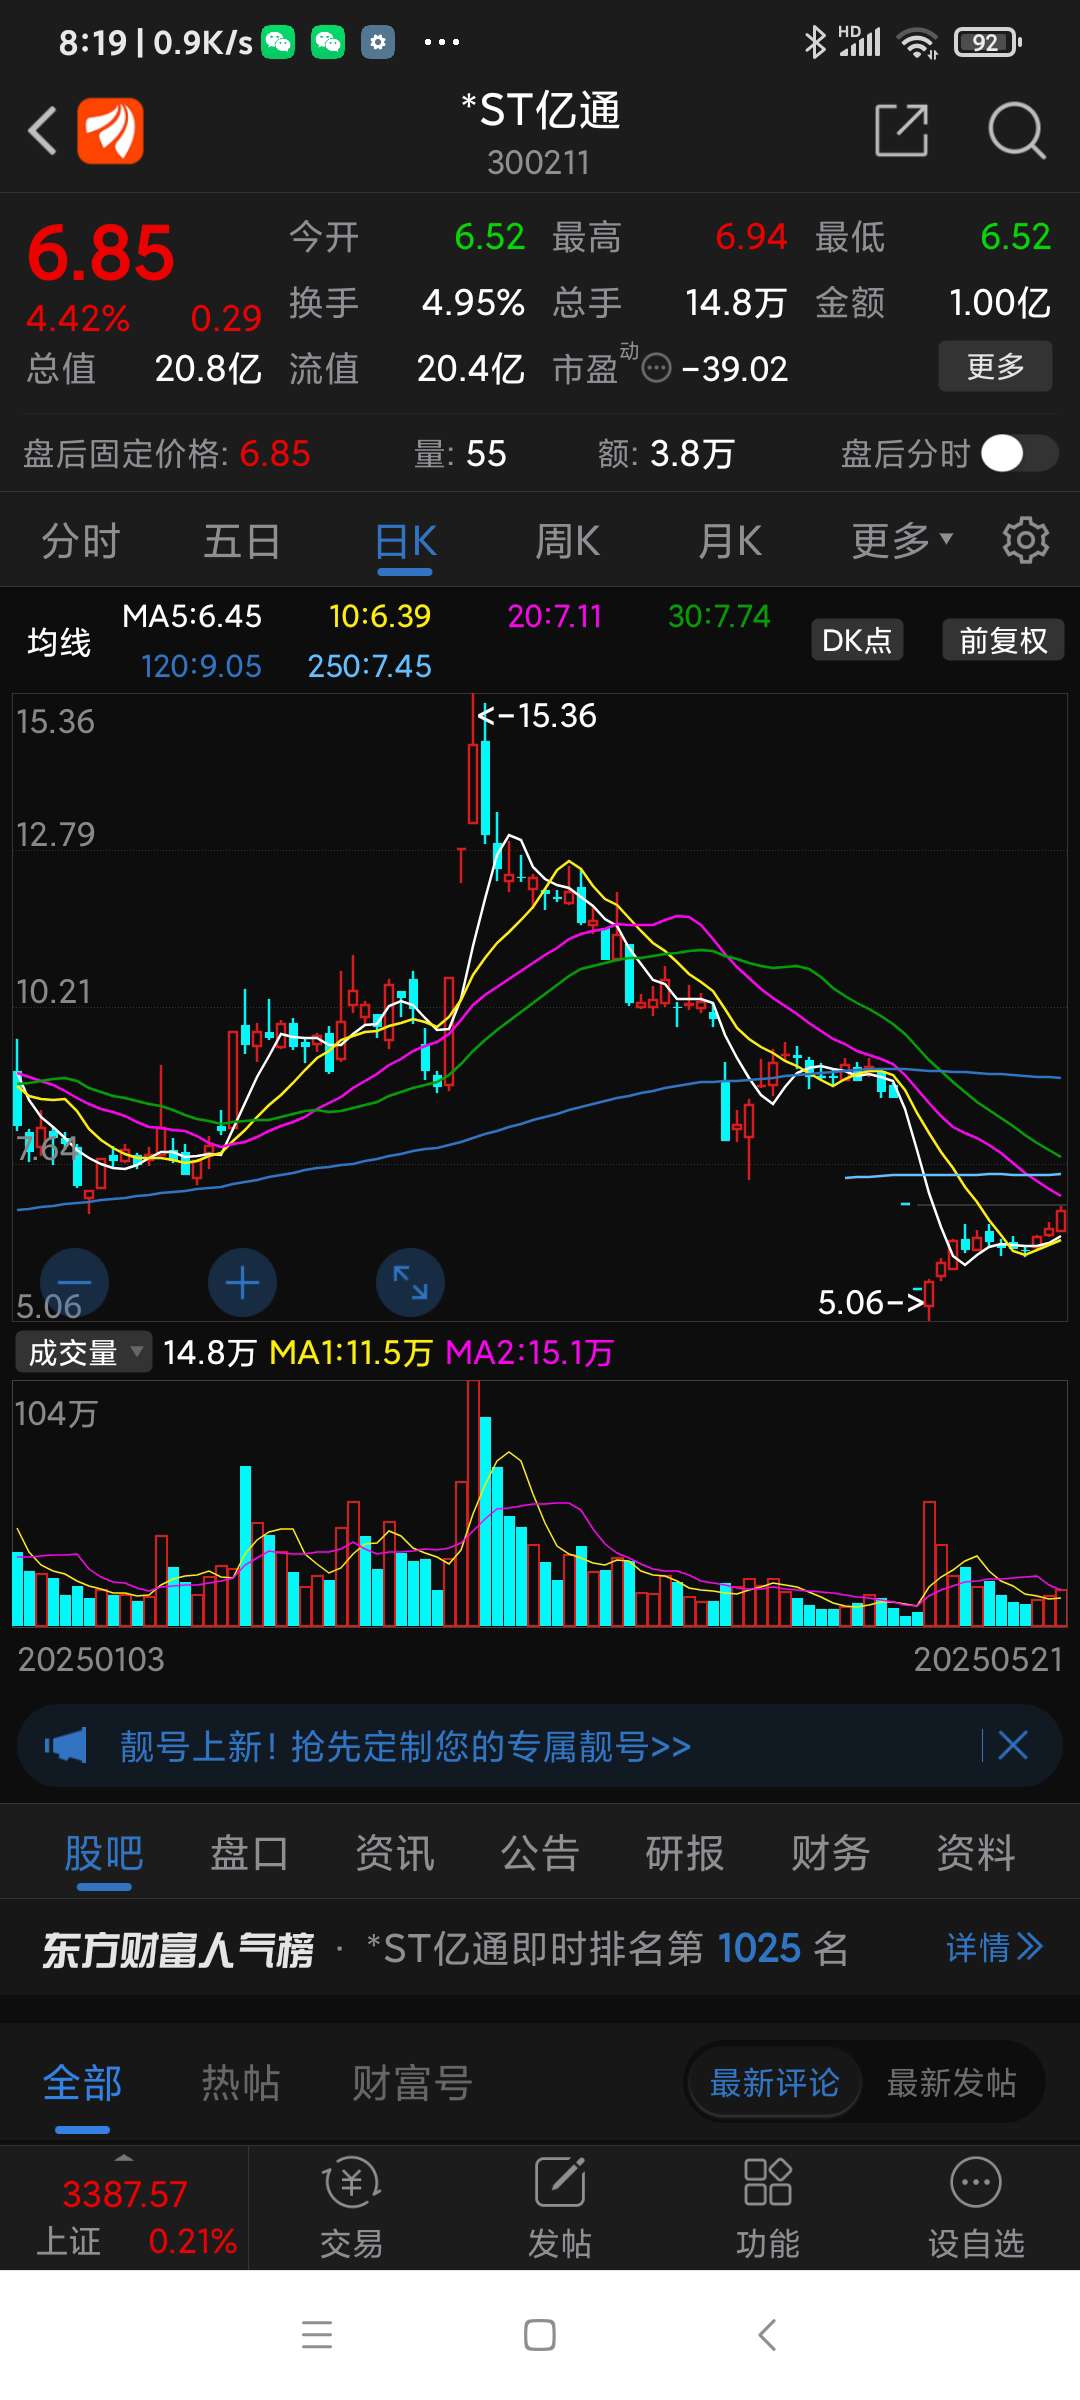Open the 研报 tab

click(x=685, y=1853)
